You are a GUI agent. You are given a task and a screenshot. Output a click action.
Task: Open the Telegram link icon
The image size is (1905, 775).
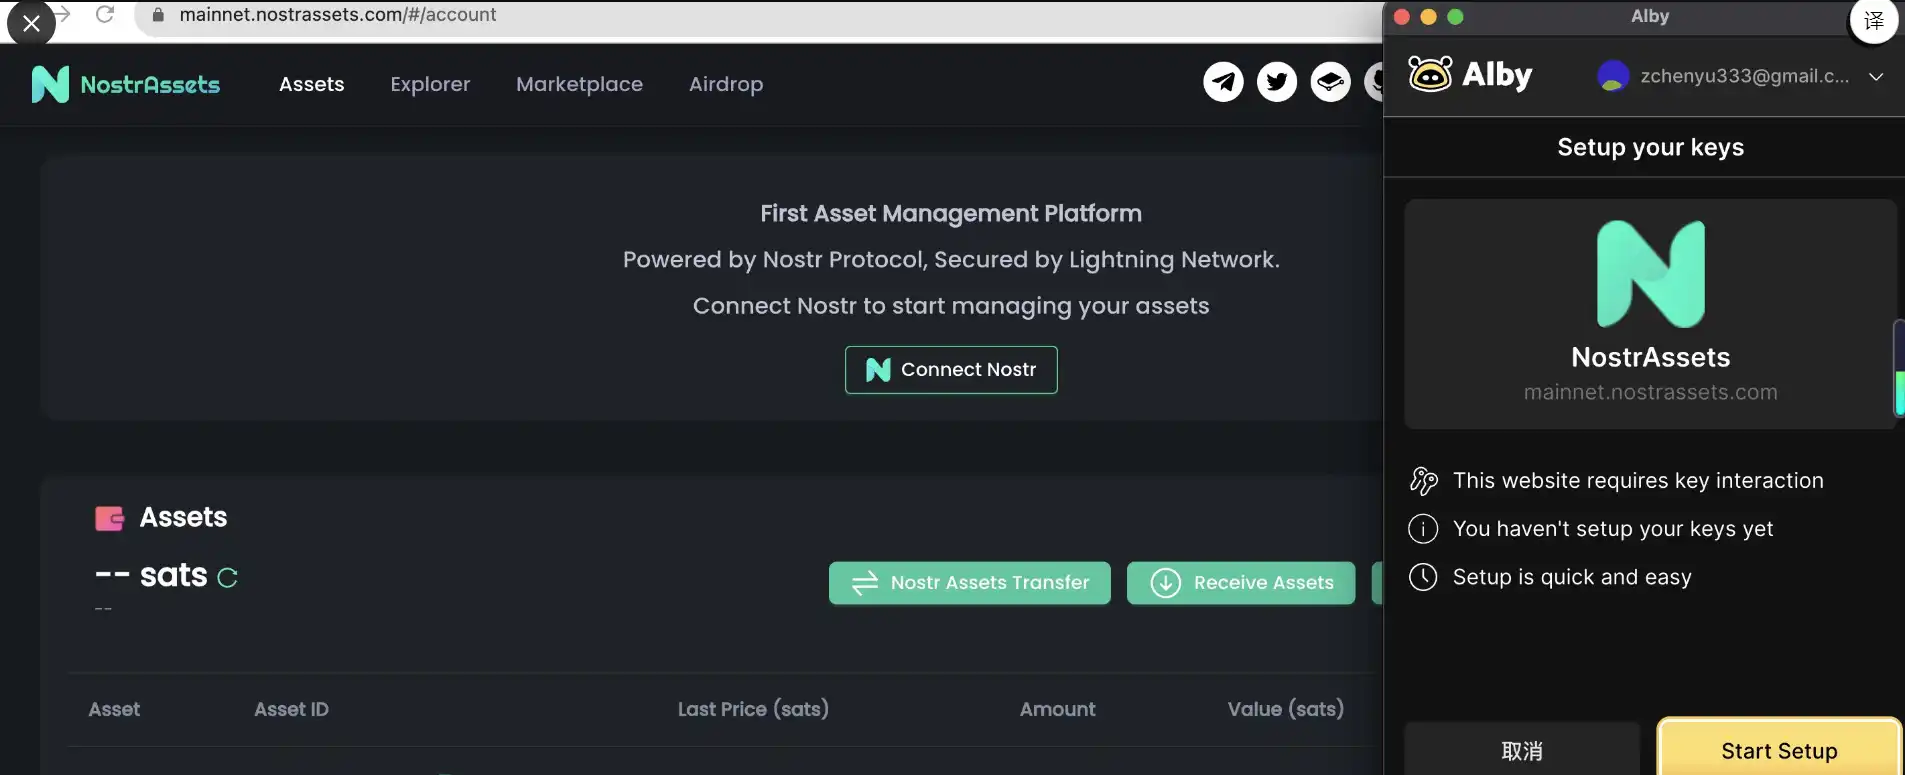[1223, 82]
